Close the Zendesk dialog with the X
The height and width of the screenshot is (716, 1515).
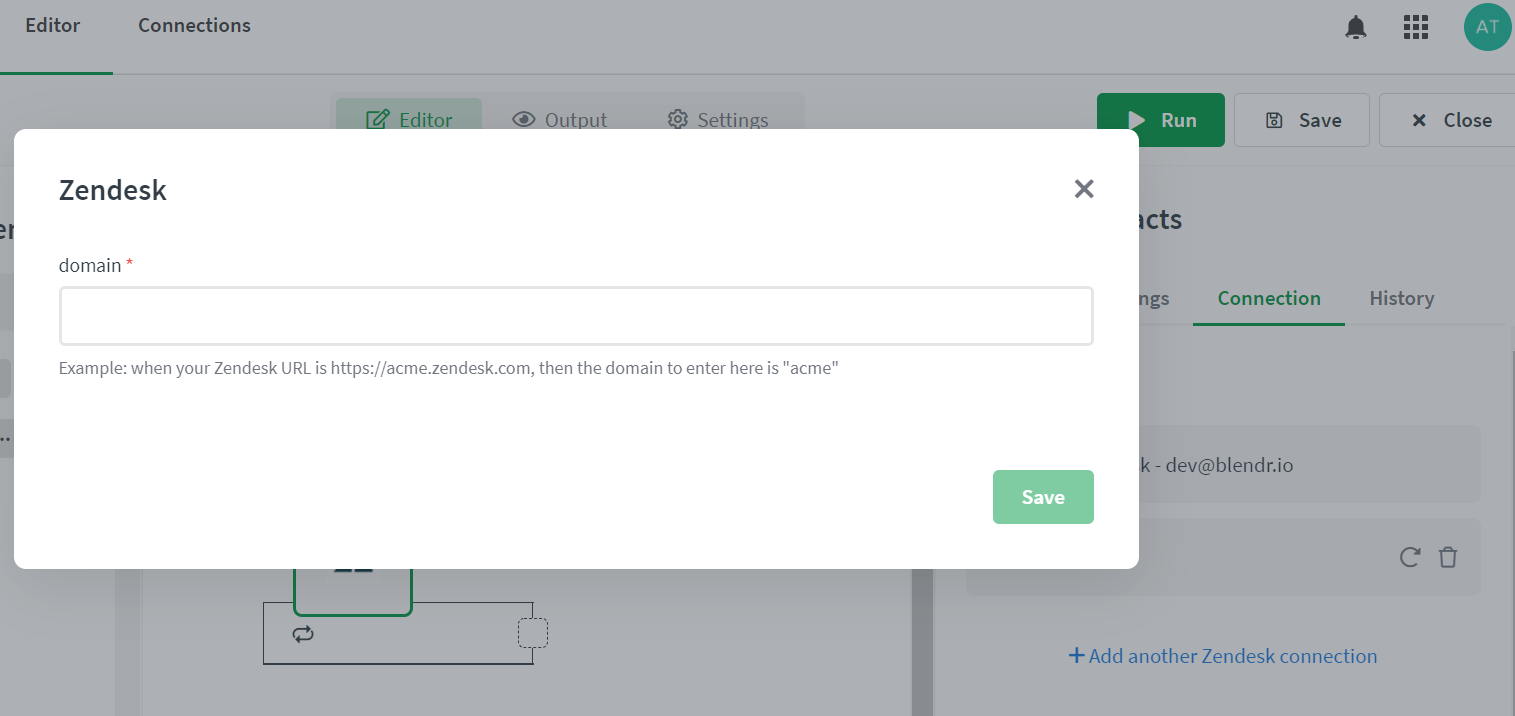pyautogui.click(x=1084, y=189)
